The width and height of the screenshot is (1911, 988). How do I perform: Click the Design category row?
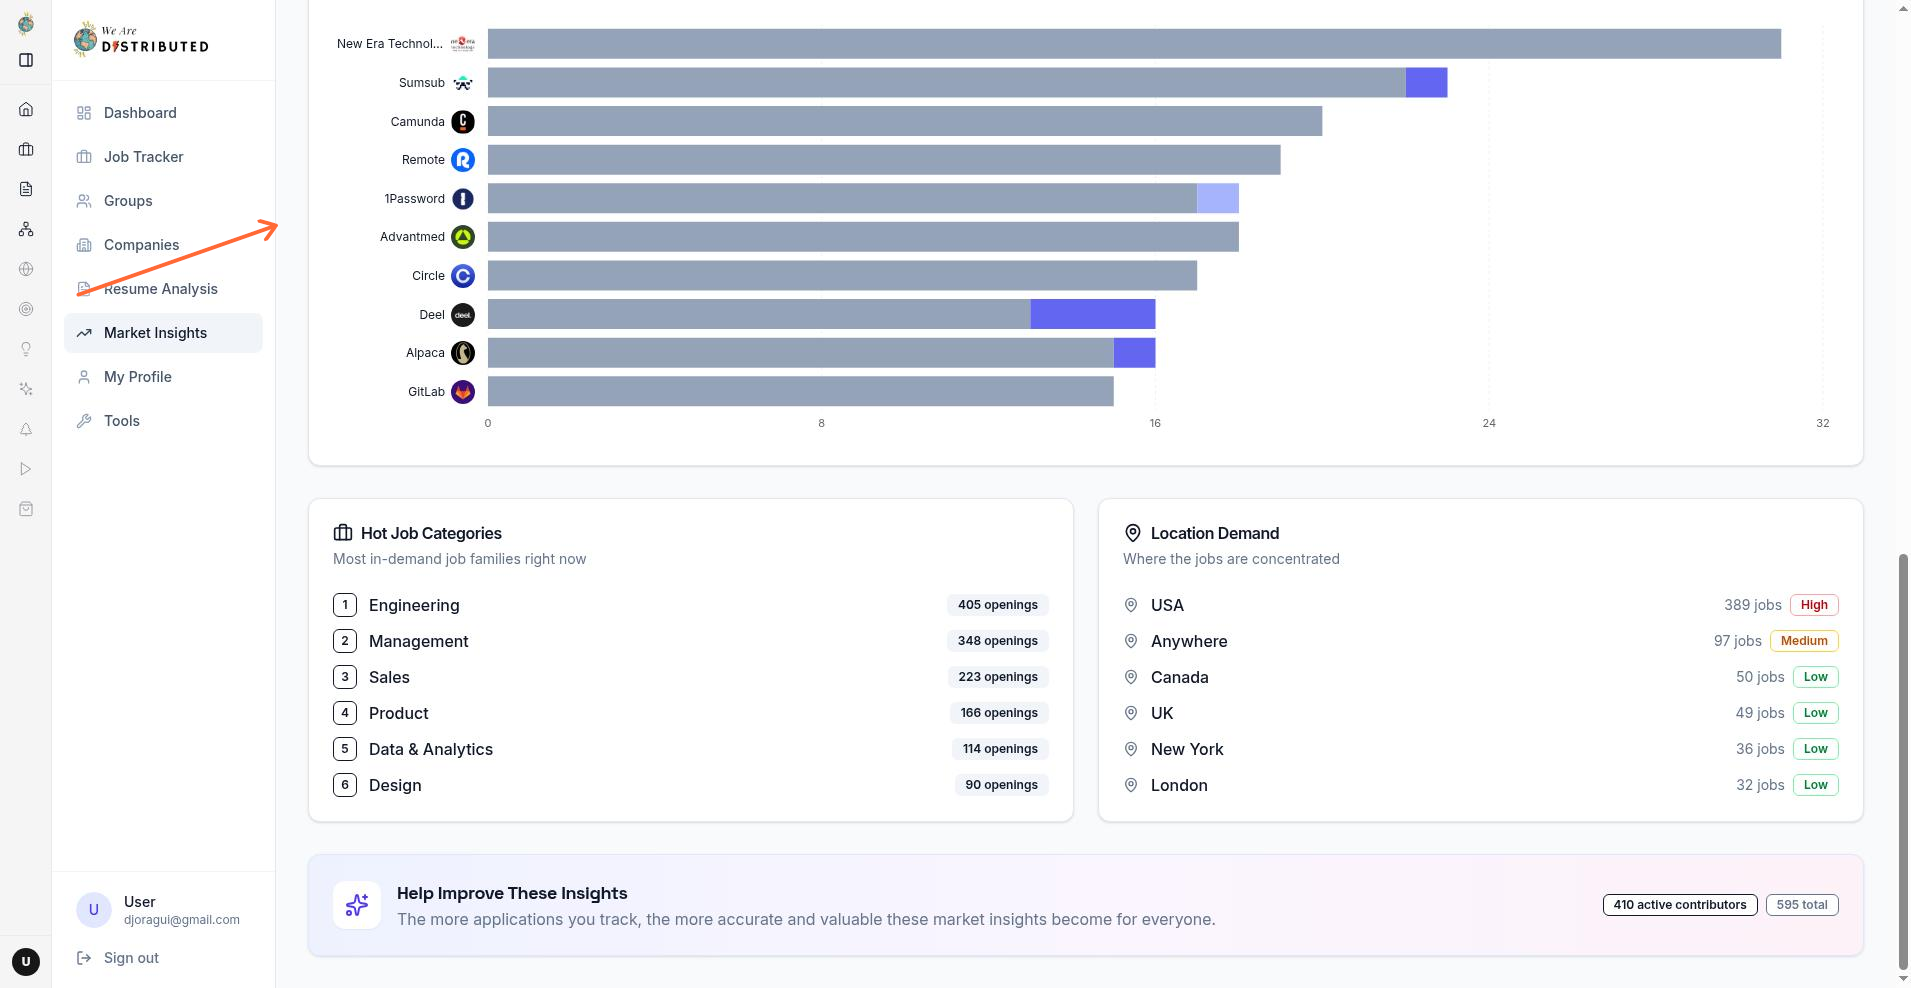[x=691, y=785]
